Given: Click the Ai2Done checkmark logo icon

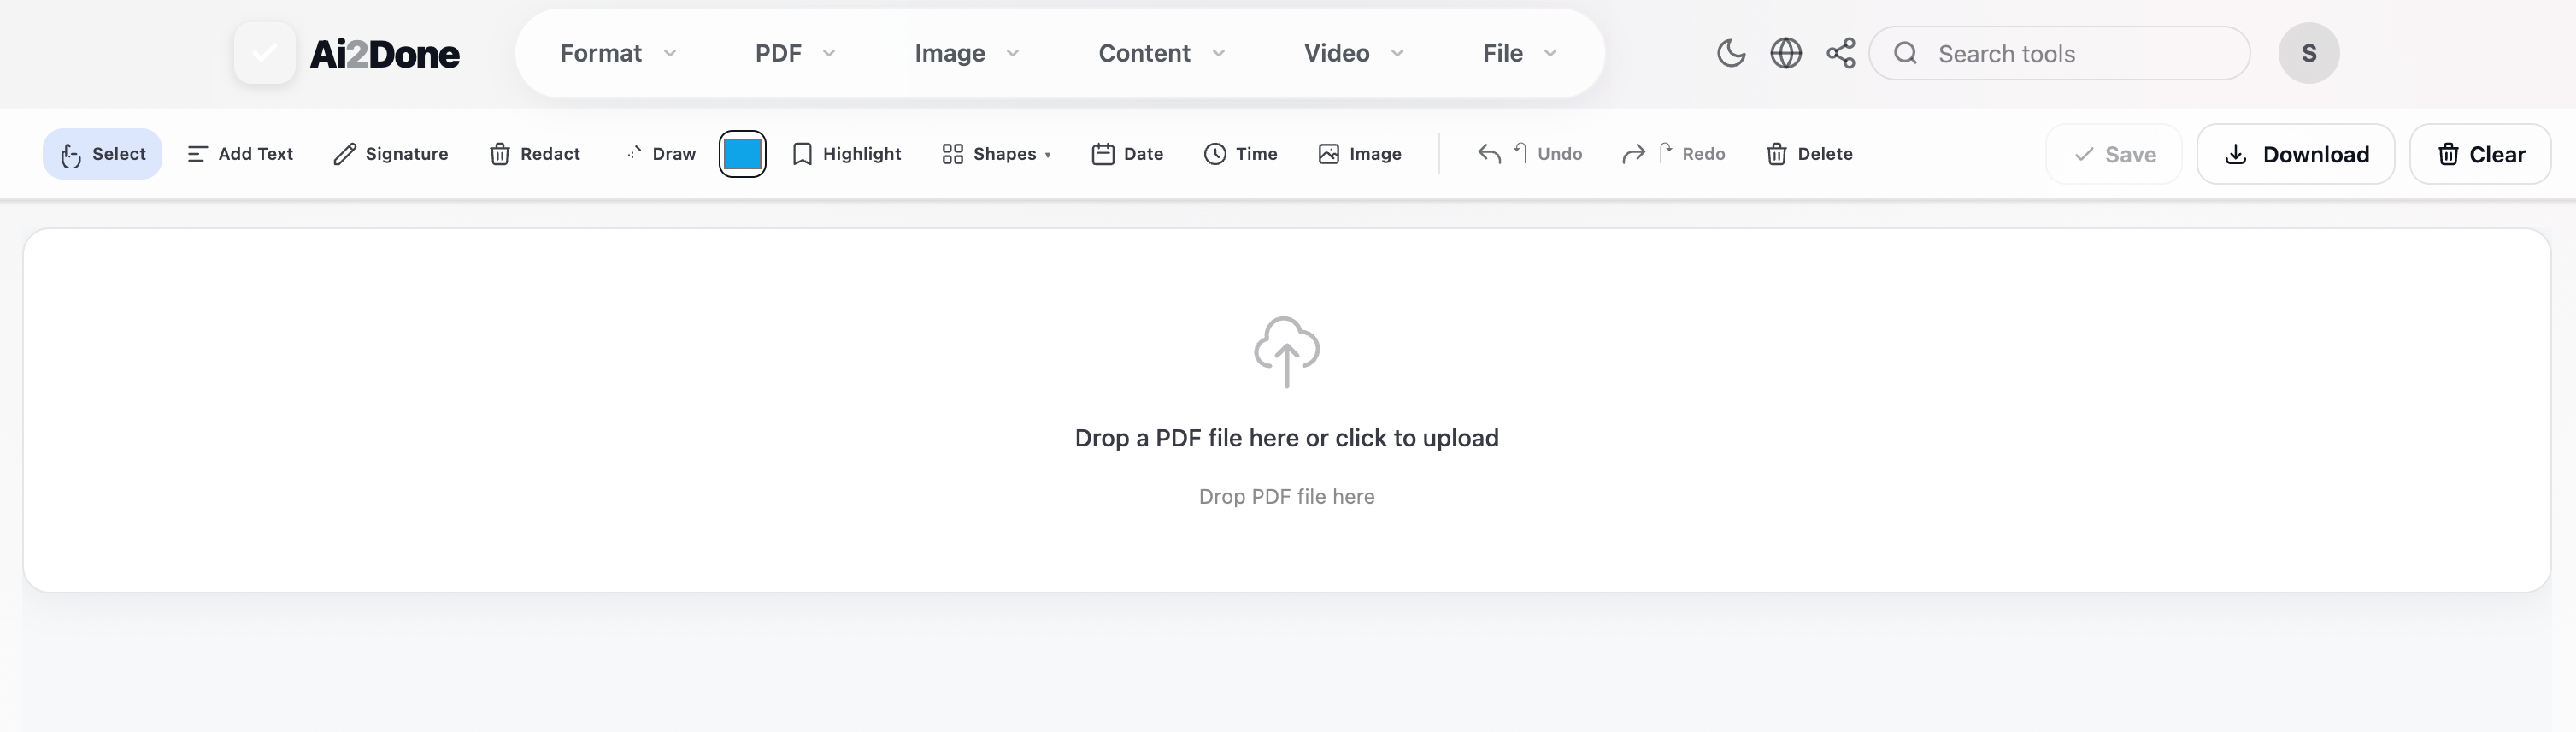Looking at the screenshot, I should (264, 53).
